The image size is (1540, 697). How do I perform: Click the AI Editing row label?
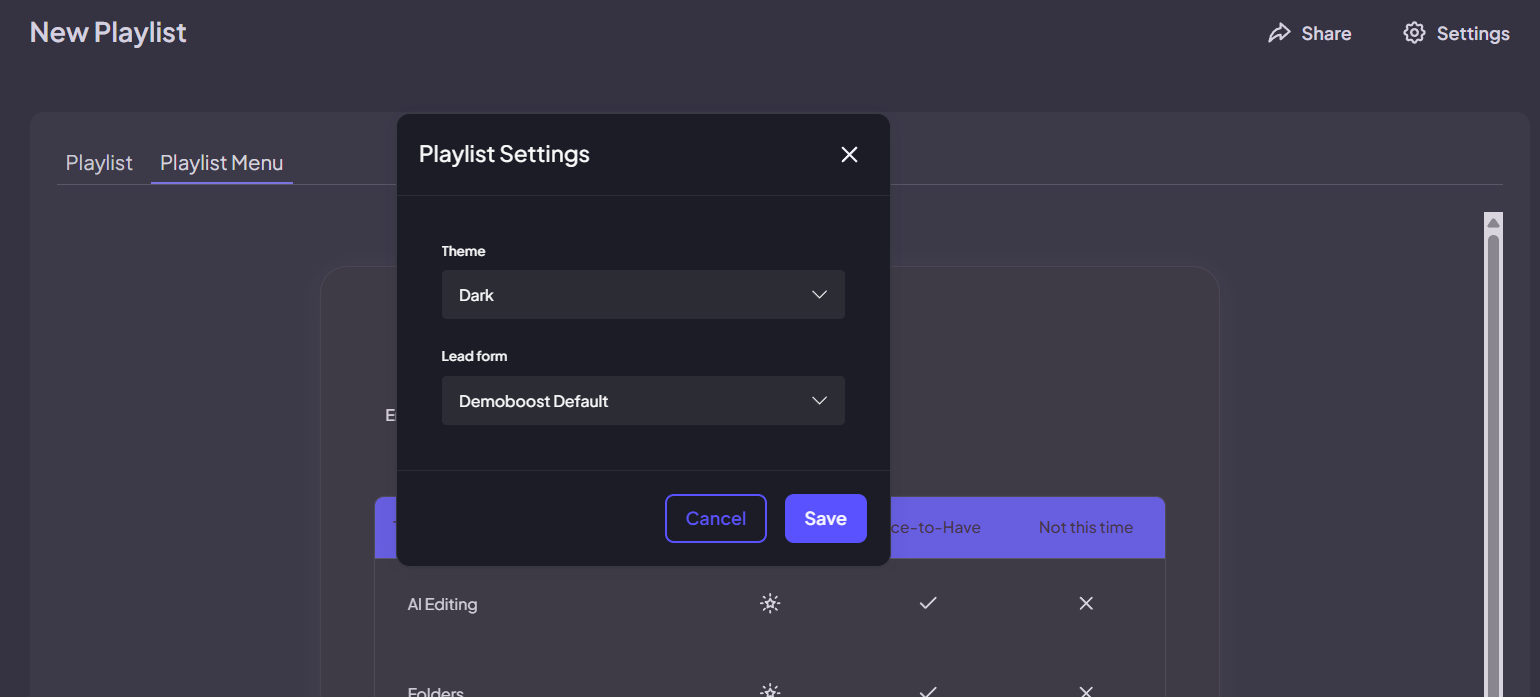click(x=442, y=604)
